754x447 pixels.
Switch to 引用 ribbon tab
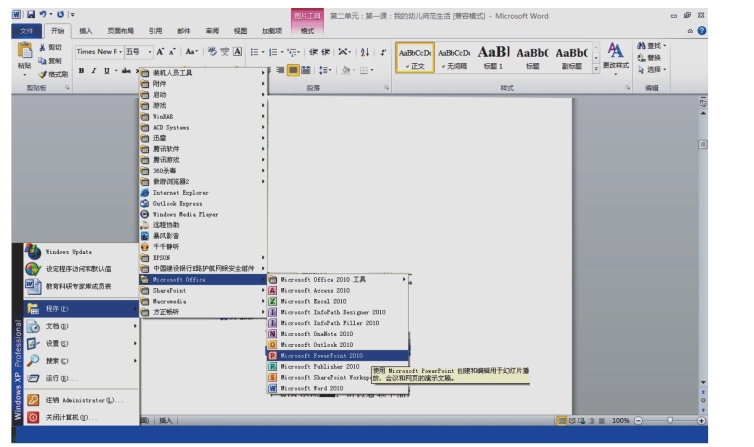click(155, 31)
